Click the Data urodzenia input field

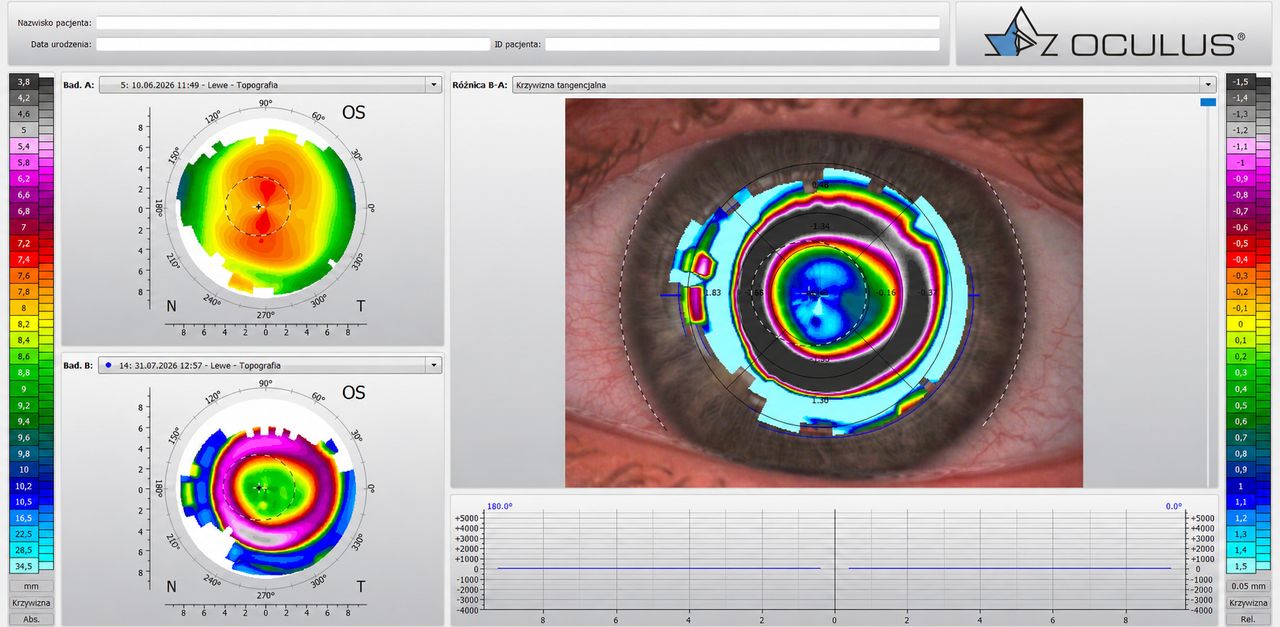coord(293,44)
